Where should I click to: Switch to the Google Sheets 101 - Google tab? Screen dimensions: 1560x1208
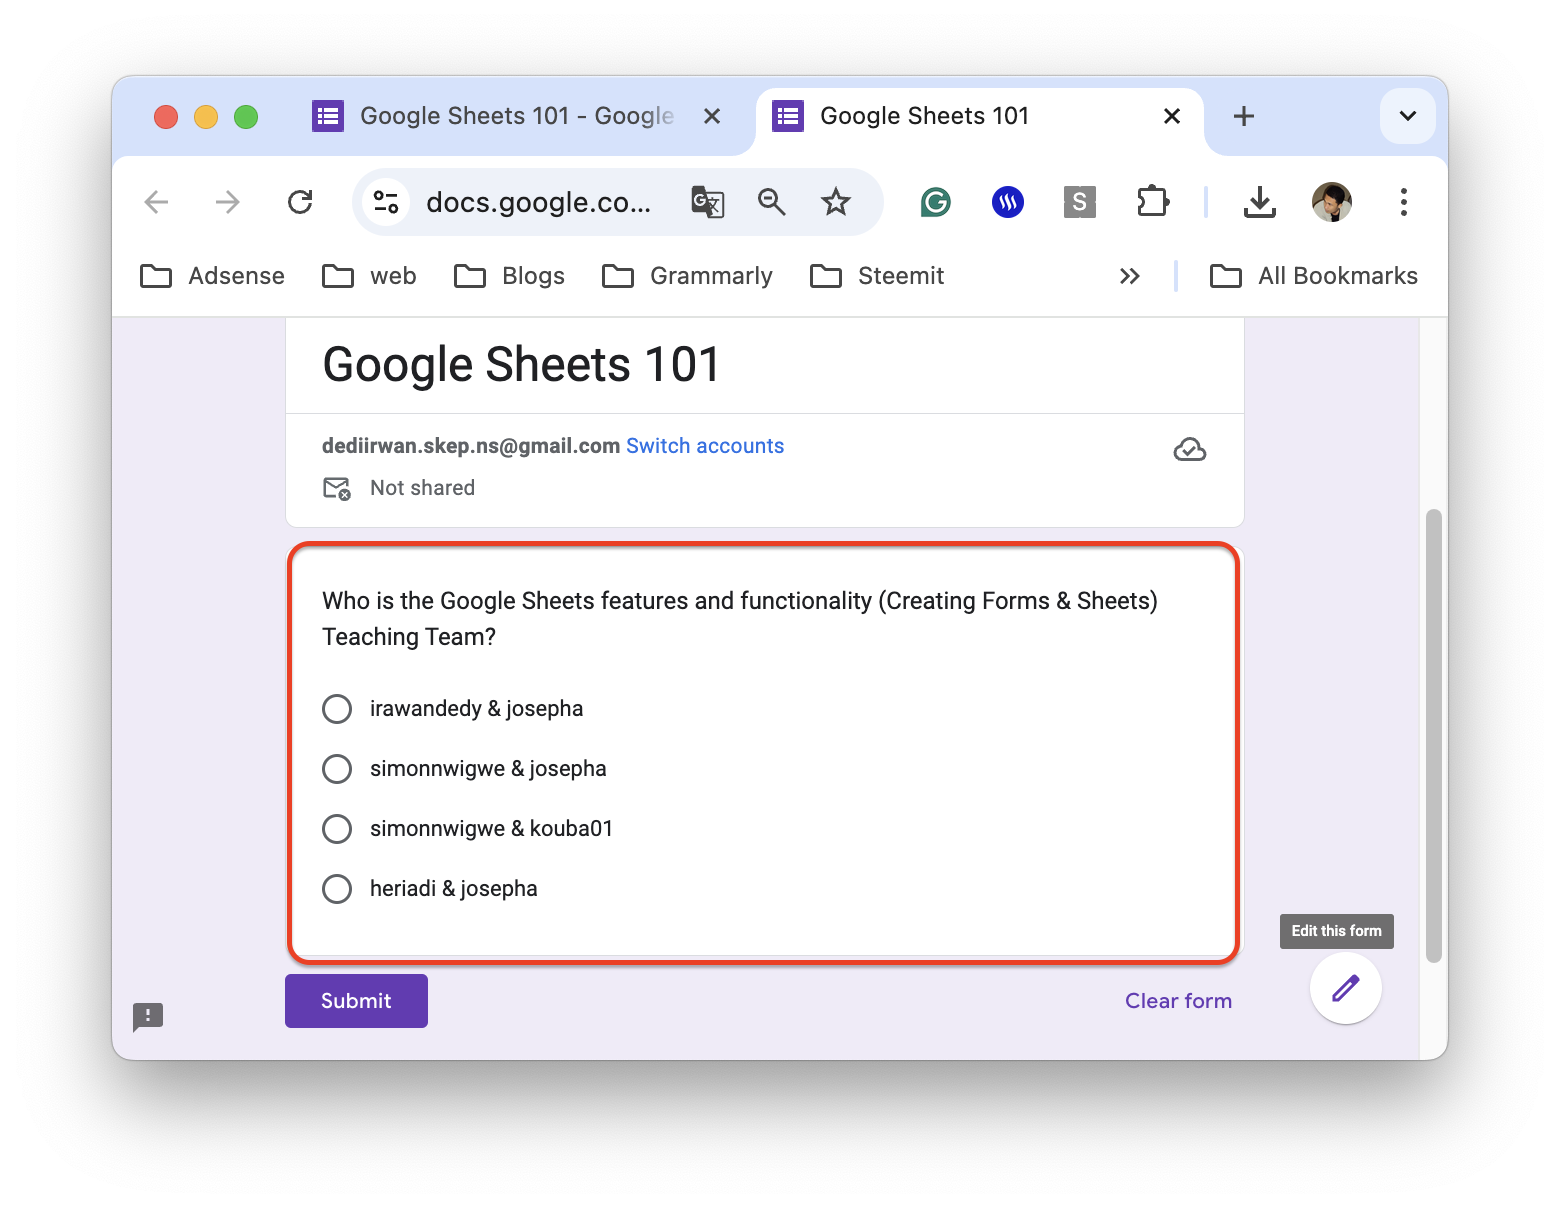(518, 116)
